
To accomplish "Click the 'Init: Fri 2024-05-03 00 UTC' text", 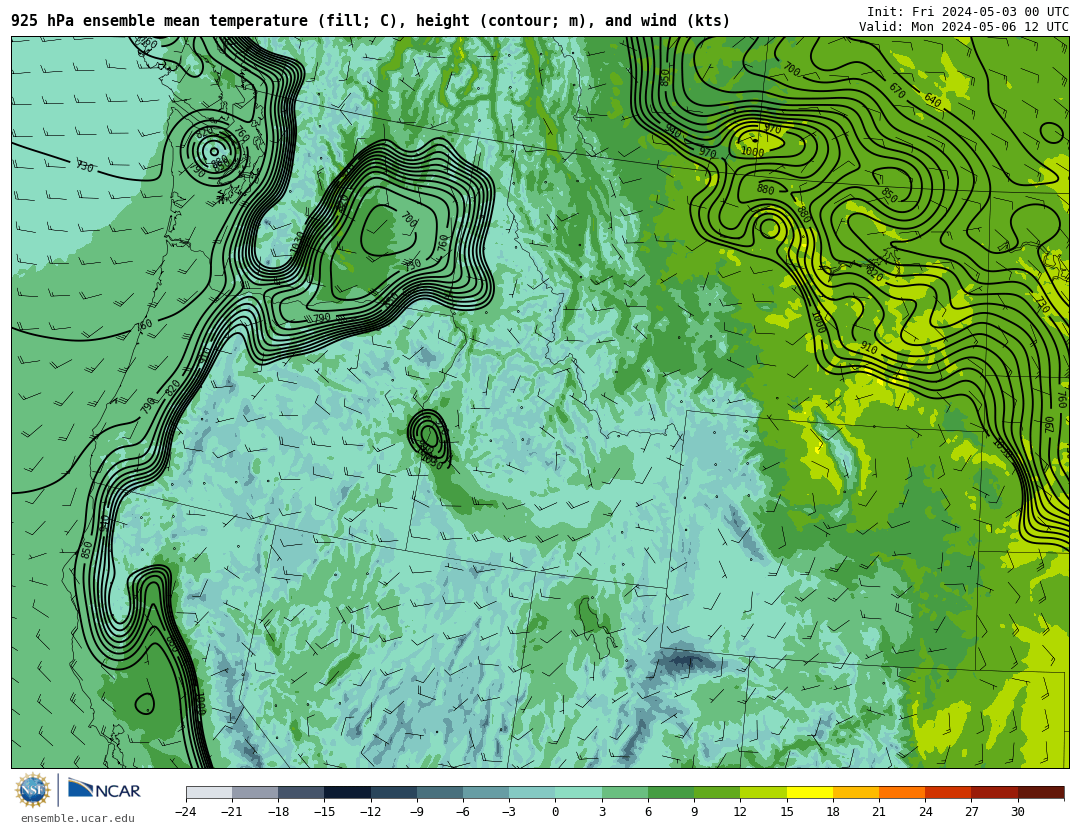I will point(968,12).
